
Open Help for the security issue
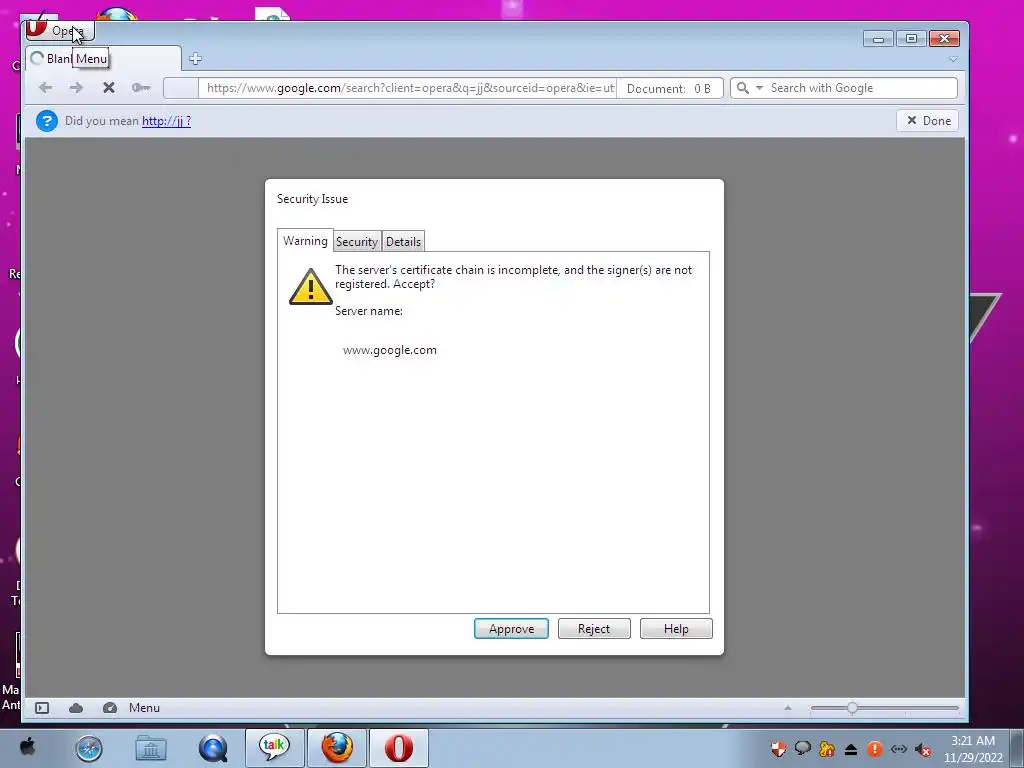tap(676, 629)
